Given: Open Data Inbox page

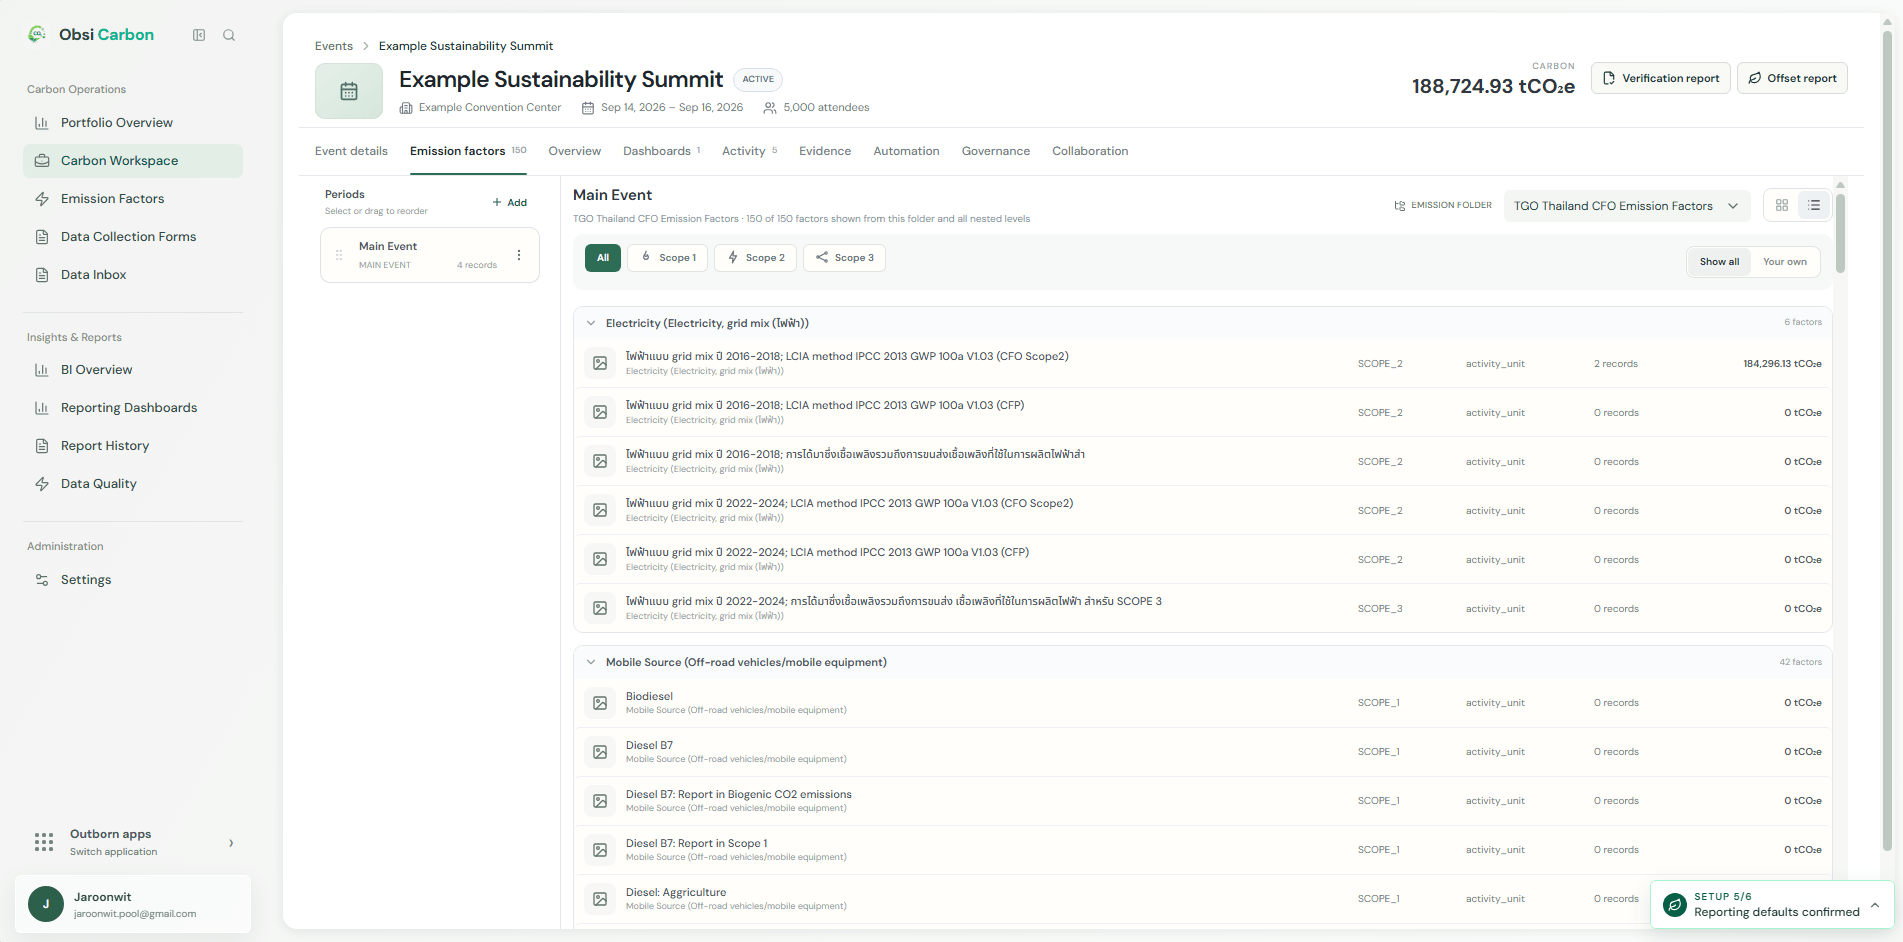Looking at the screenshot, I should click(133, 275).
